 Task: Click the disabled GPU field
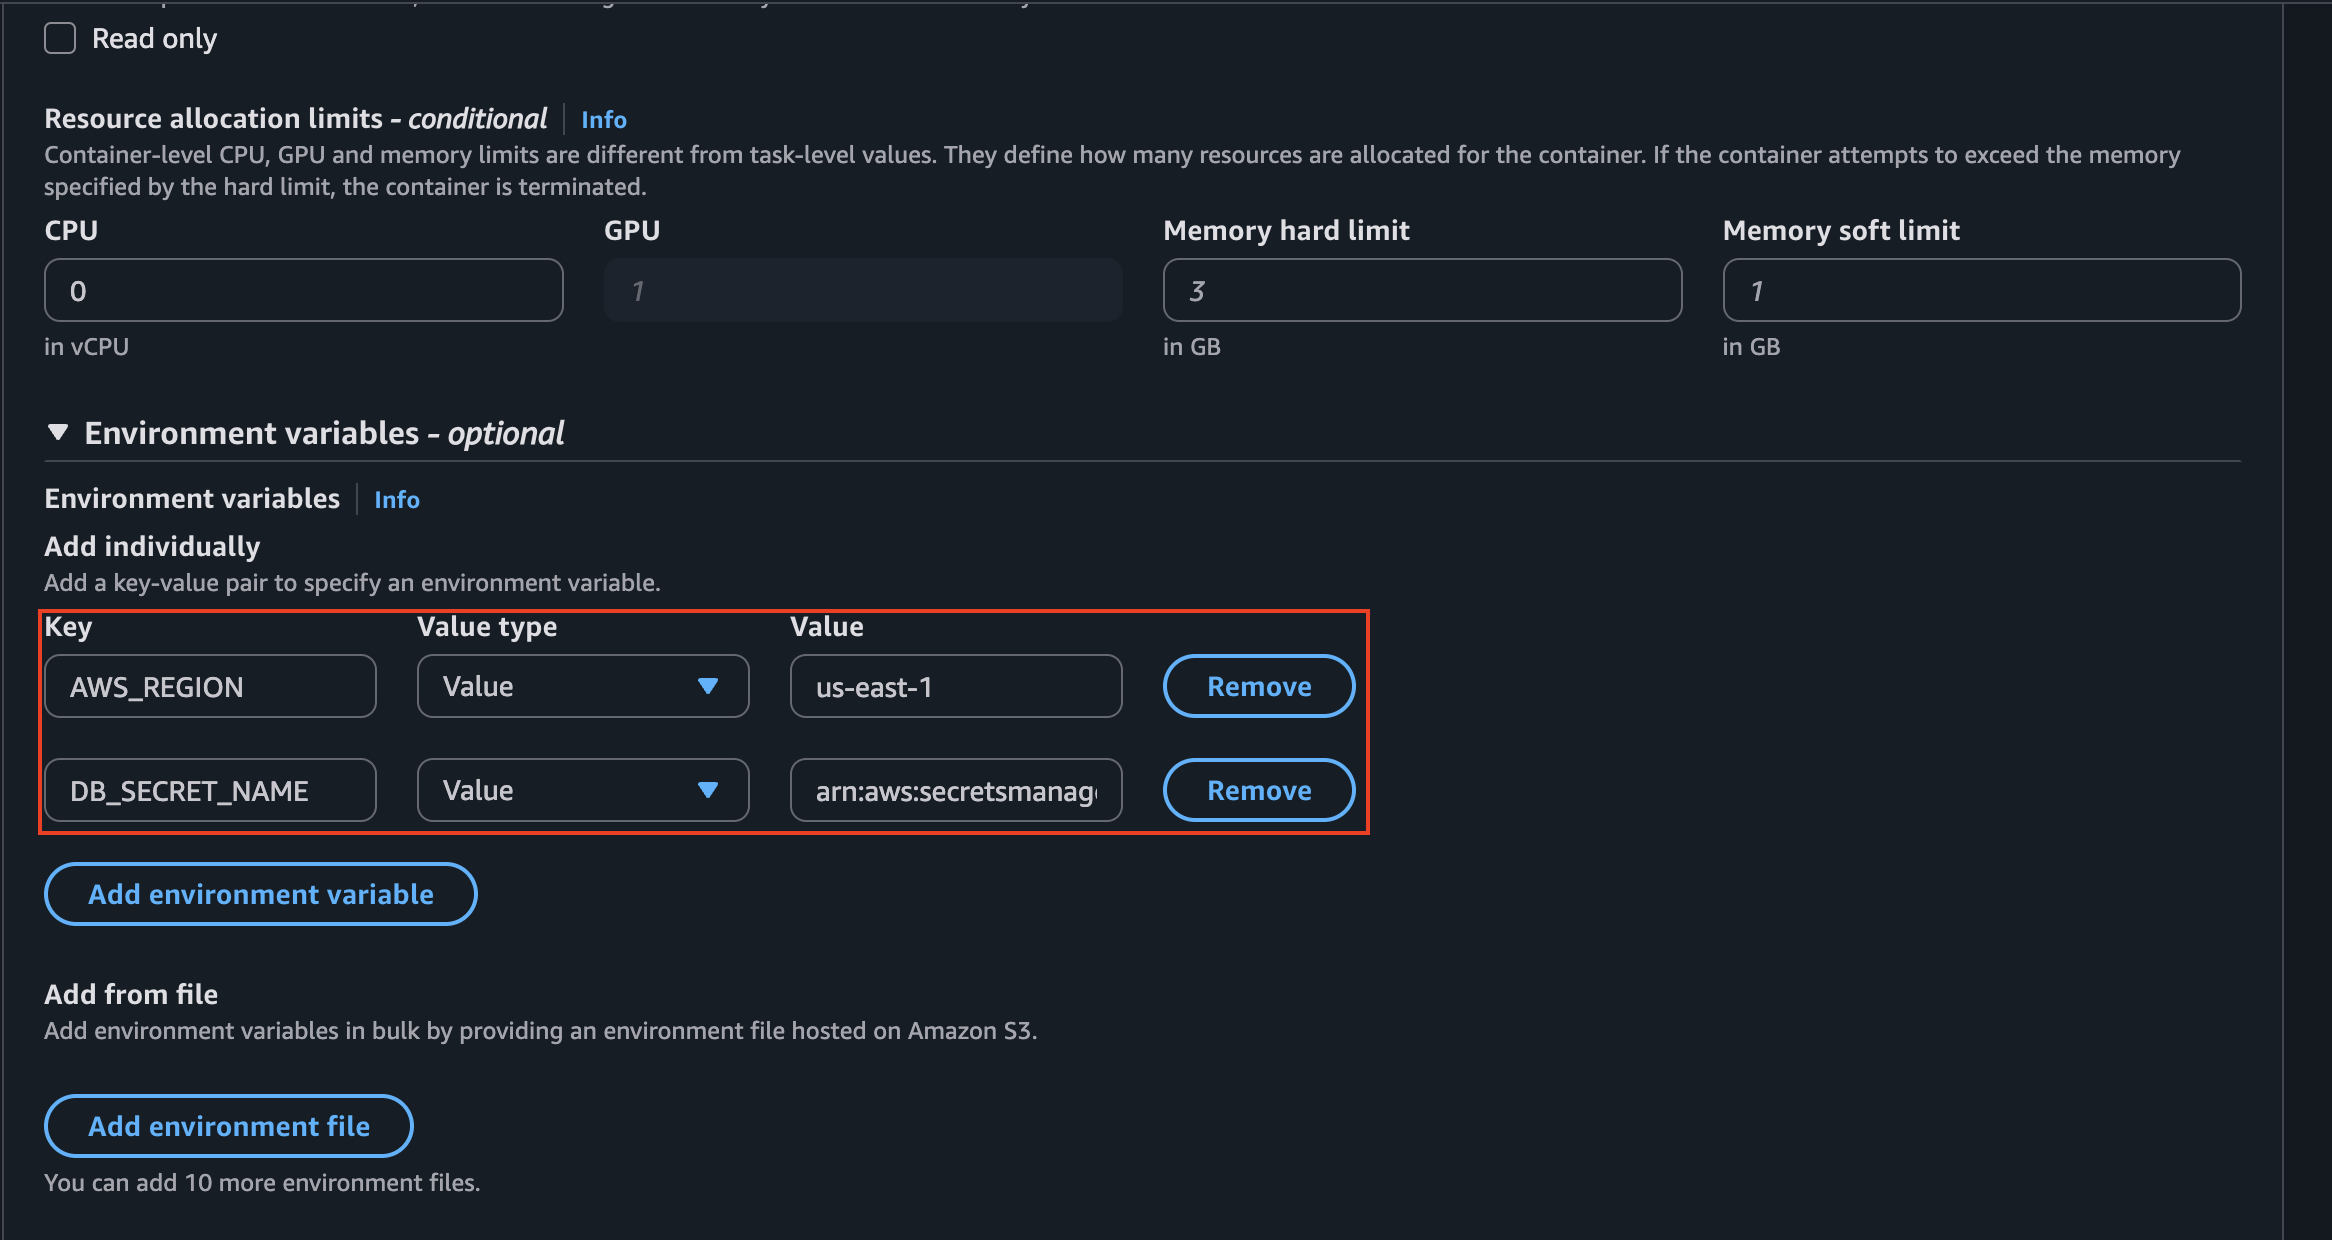862,291
